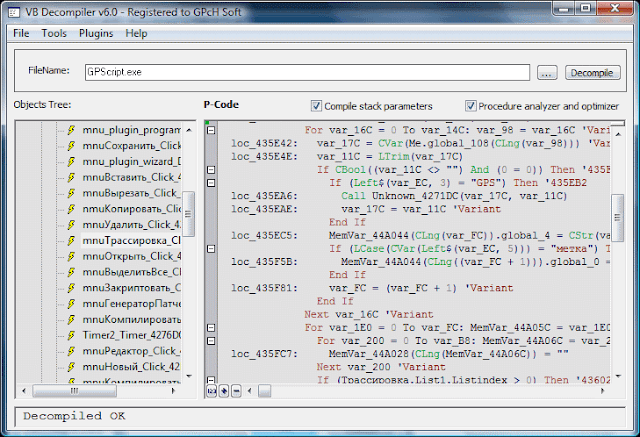Click the loc_435EA6: code line label
The height and width of the screenshot is (437, 640).
click(264, 196)
